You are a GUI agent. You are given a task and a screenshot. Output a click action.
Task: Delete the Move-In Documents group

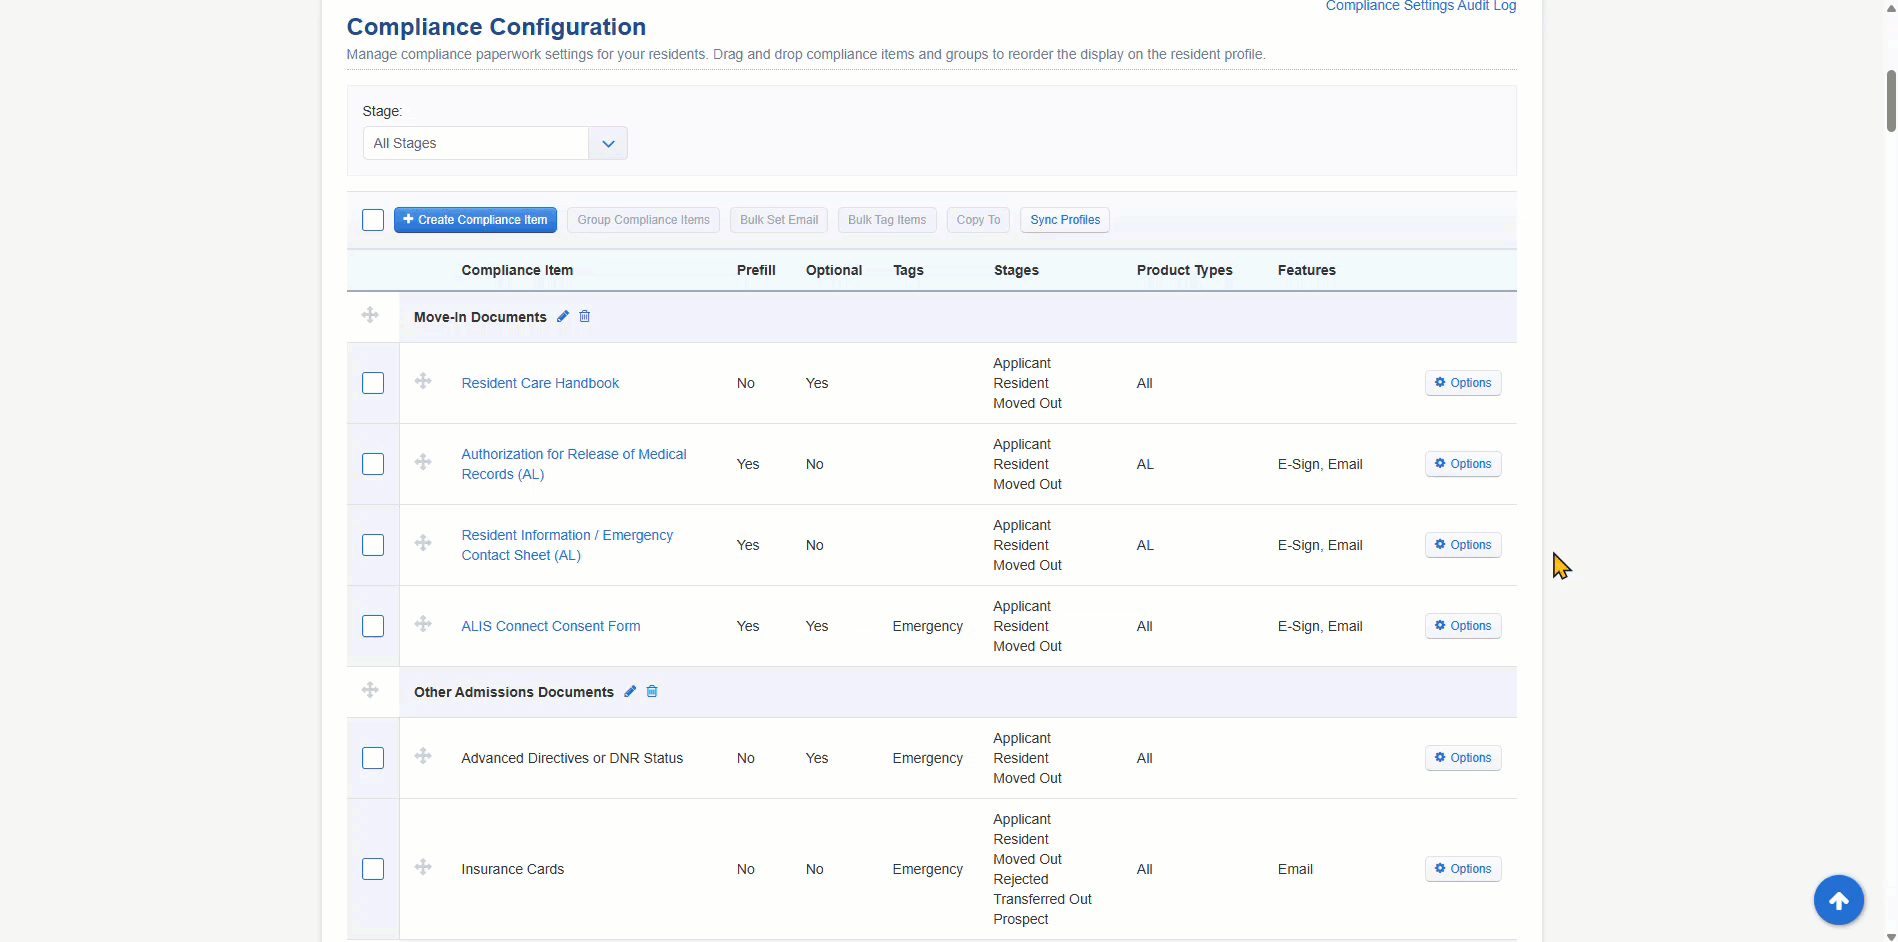(585, 316)
